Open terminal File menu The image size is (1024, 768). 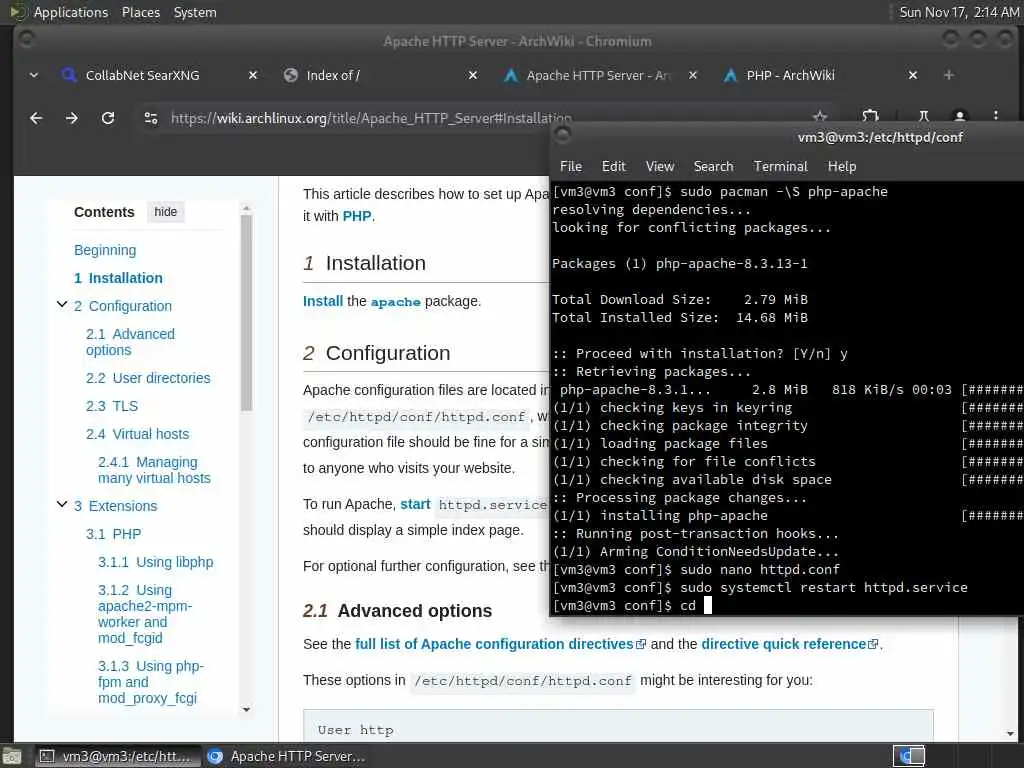[x=571, y=167]
